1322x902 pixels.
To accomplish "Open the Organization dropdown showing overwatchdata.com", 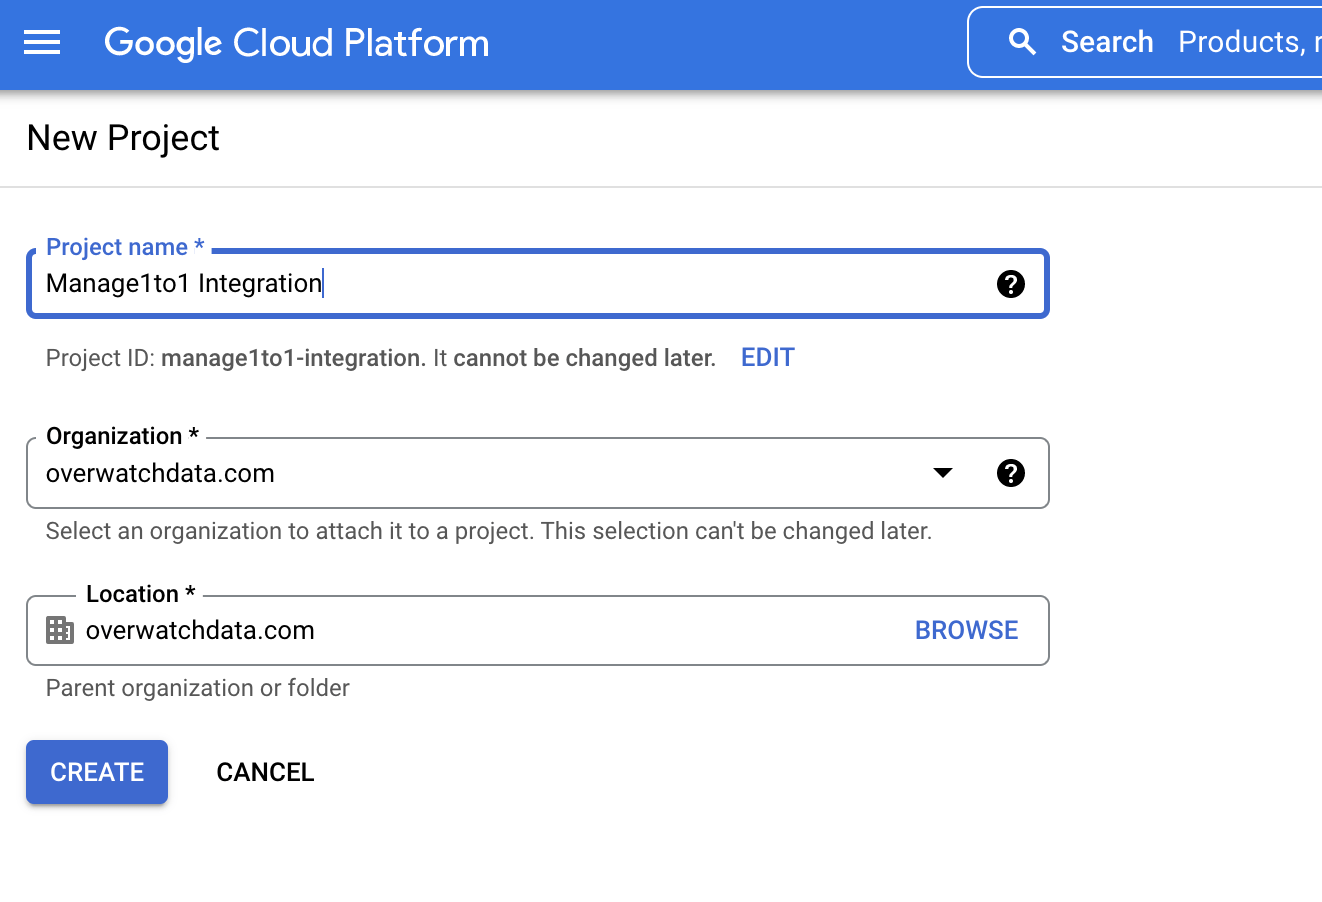I will (x=480, y=473).
